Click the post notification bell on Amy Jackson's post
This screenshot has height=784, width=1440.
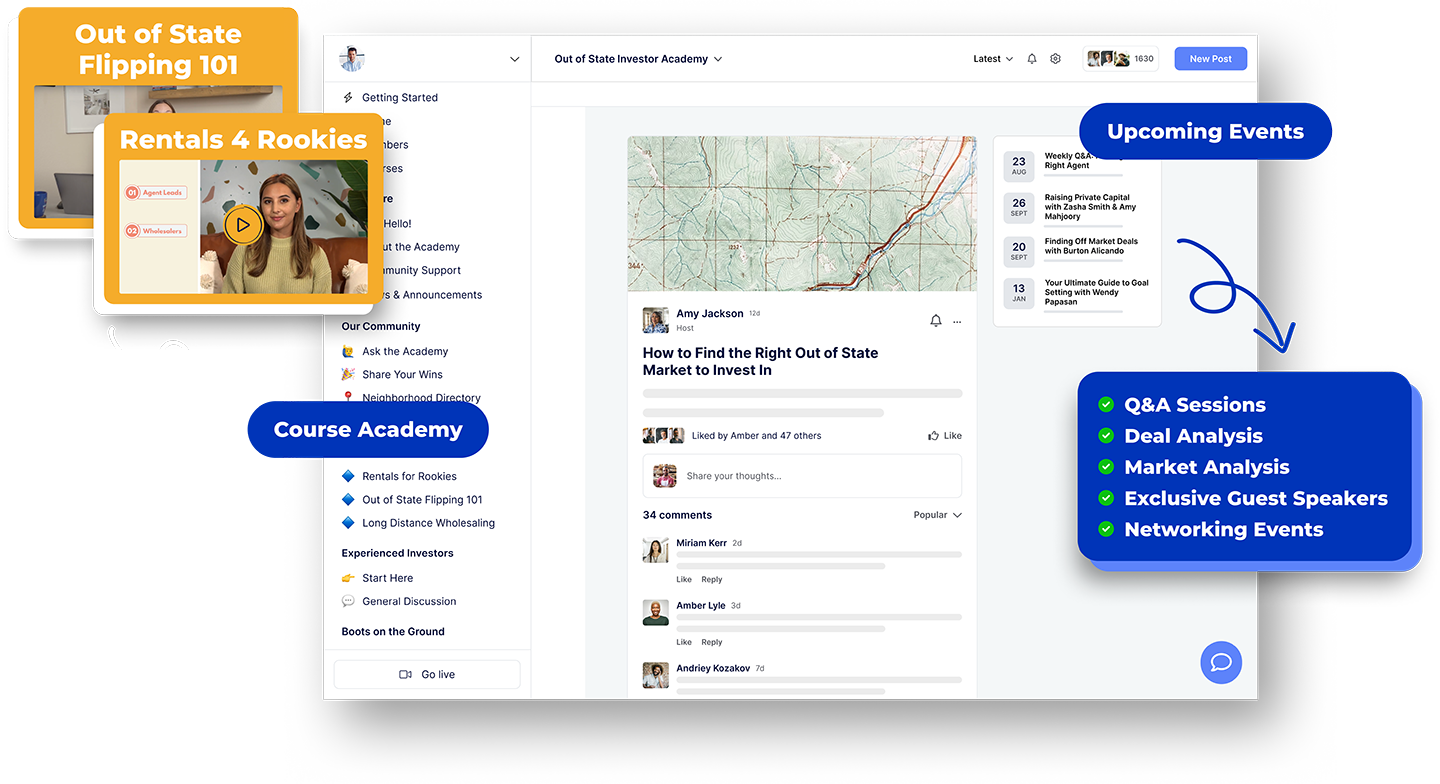click(x=936, y=321)
